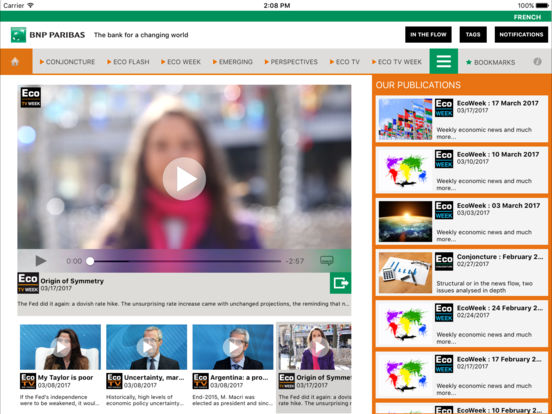Click the BNP Paribas logo
The image size is (552, 414).
point(48,35)
